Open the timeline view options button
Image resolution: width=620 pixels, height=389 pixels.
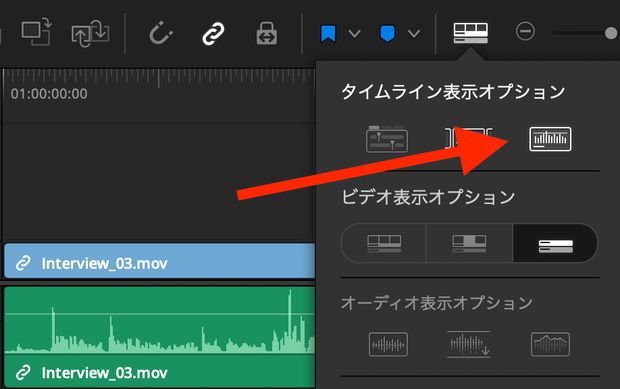pyautogui.click(x=471, y=33)
